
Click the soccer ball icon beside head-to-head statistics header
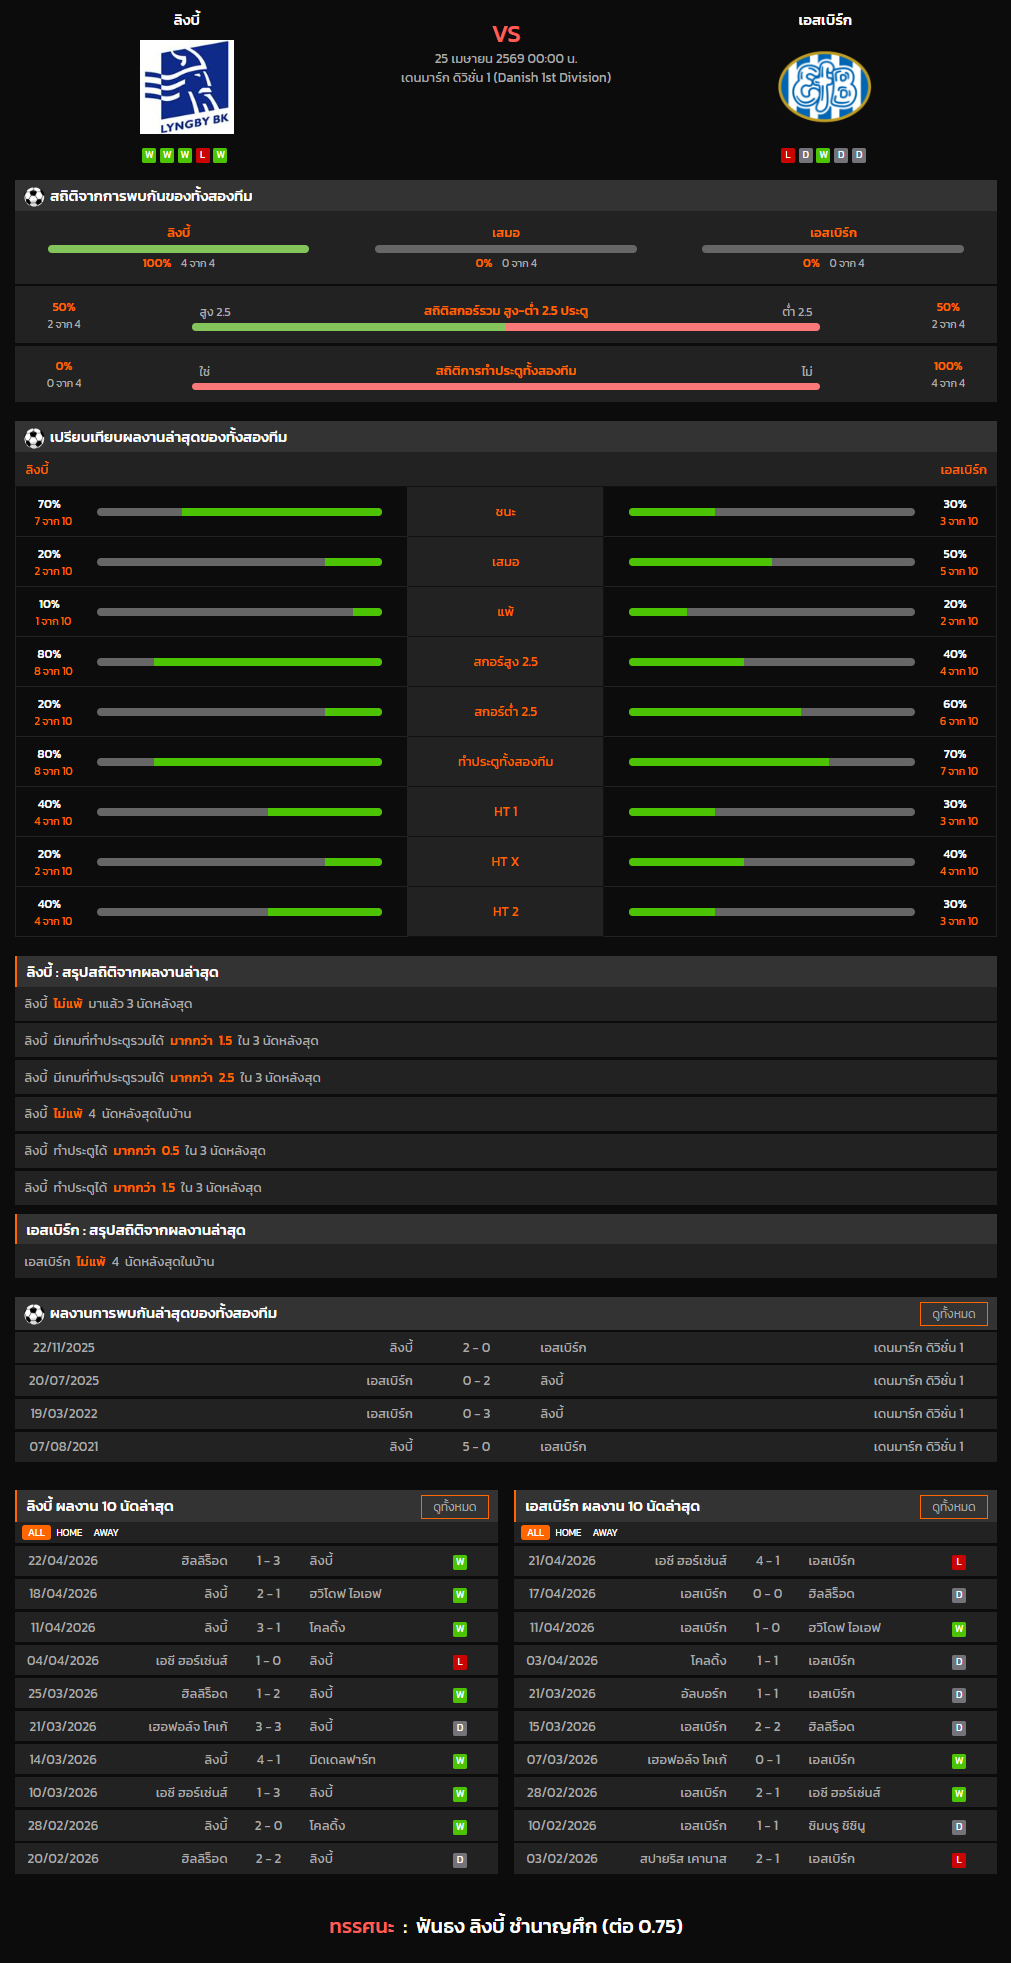coord(34,196)
